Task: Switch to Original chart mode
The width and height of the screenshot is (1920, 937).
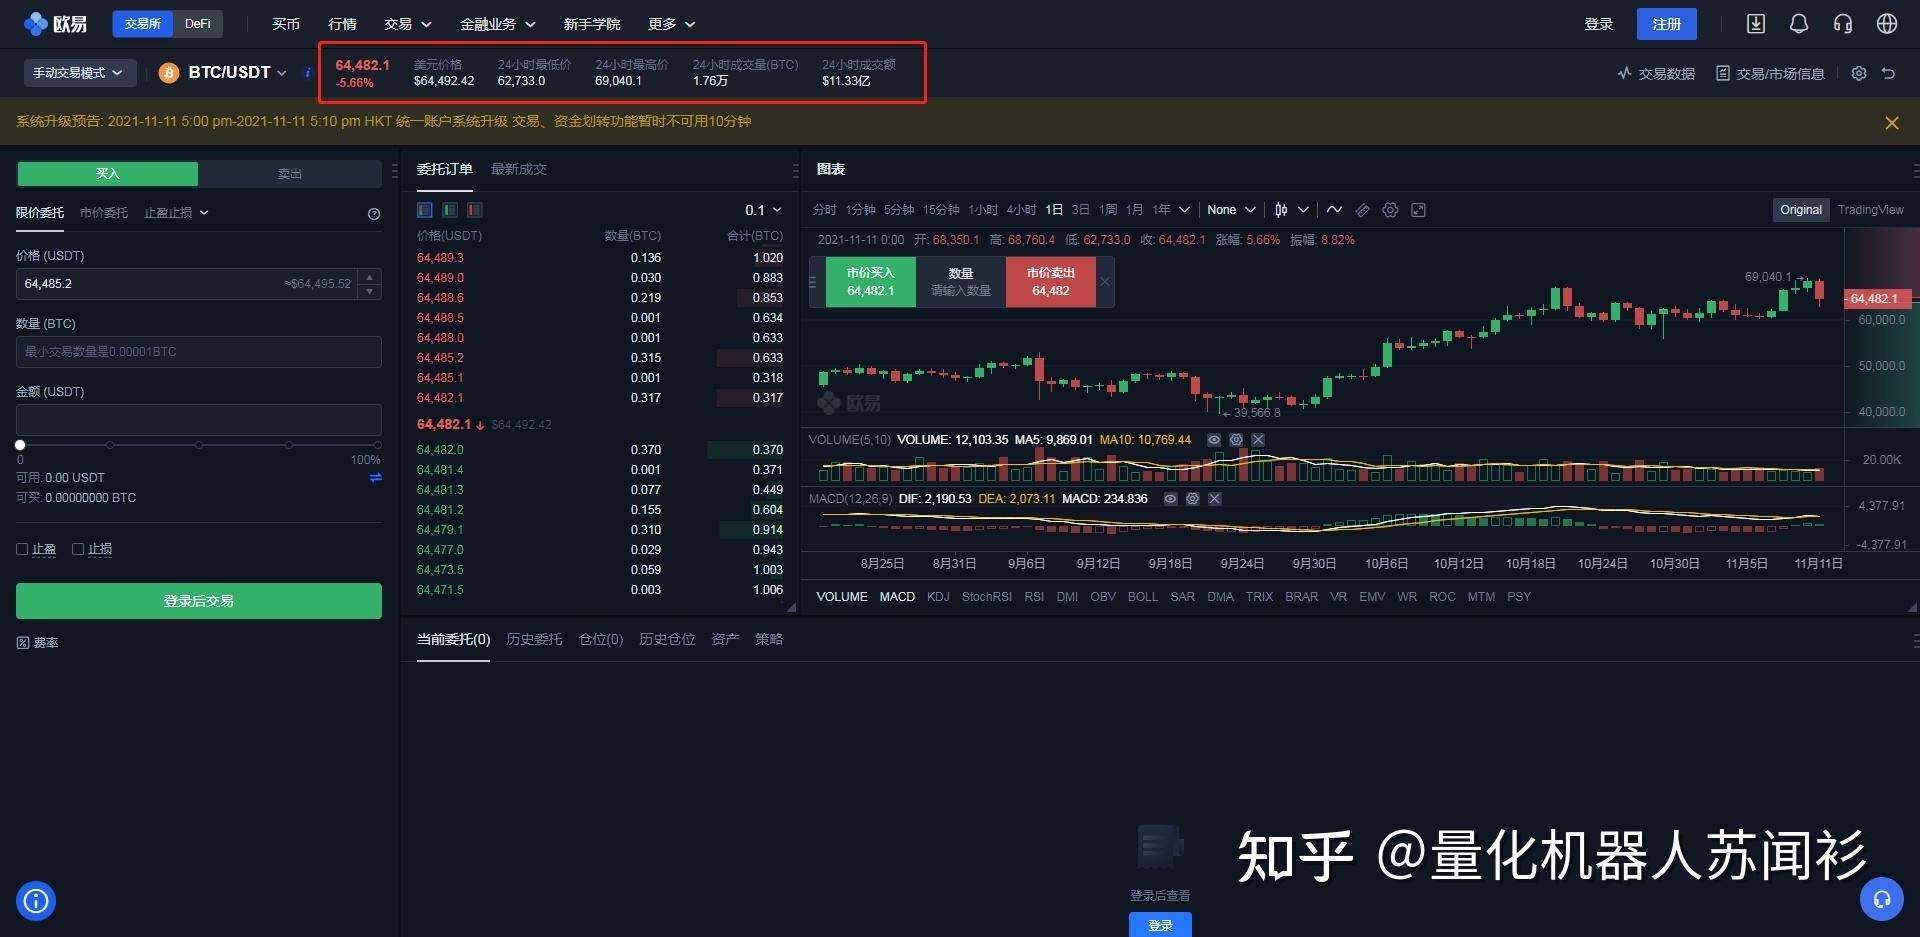Action: [1800, 210]
